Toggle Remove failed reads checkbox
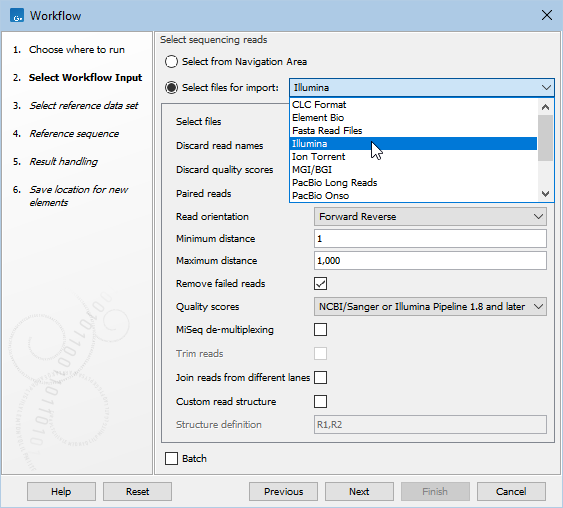 (x=320, y=283)
